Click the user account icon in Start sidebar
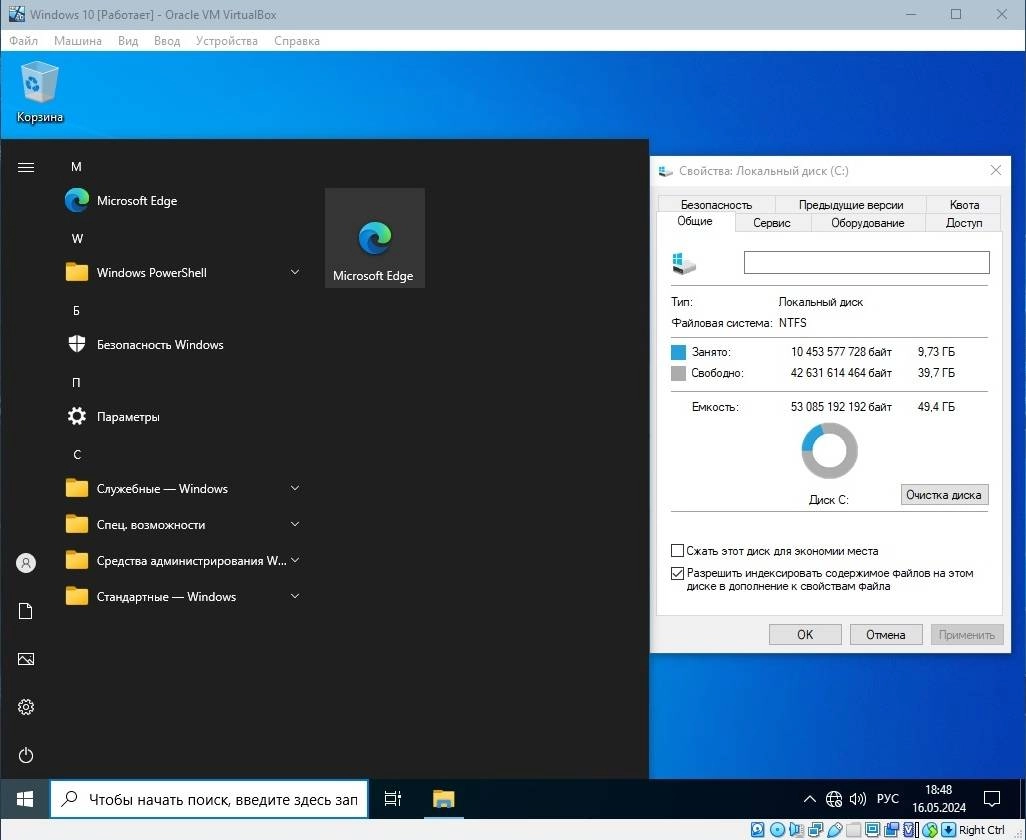The height and width of the screenshot is (840, 1026). 26,563
